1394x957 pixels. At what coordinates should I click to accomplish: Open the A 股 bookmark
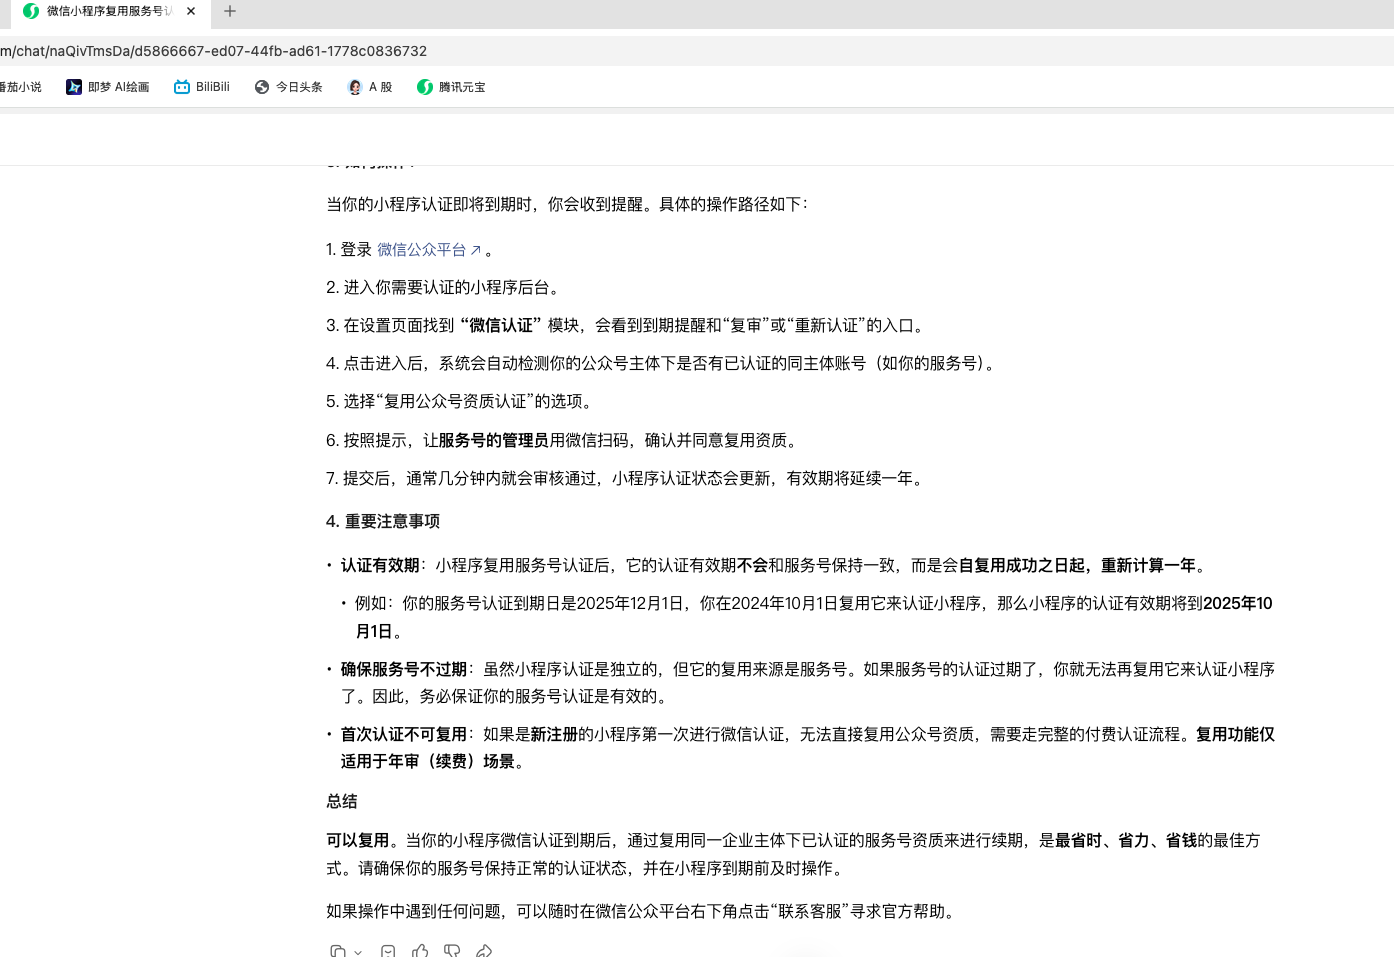point(370,87)
